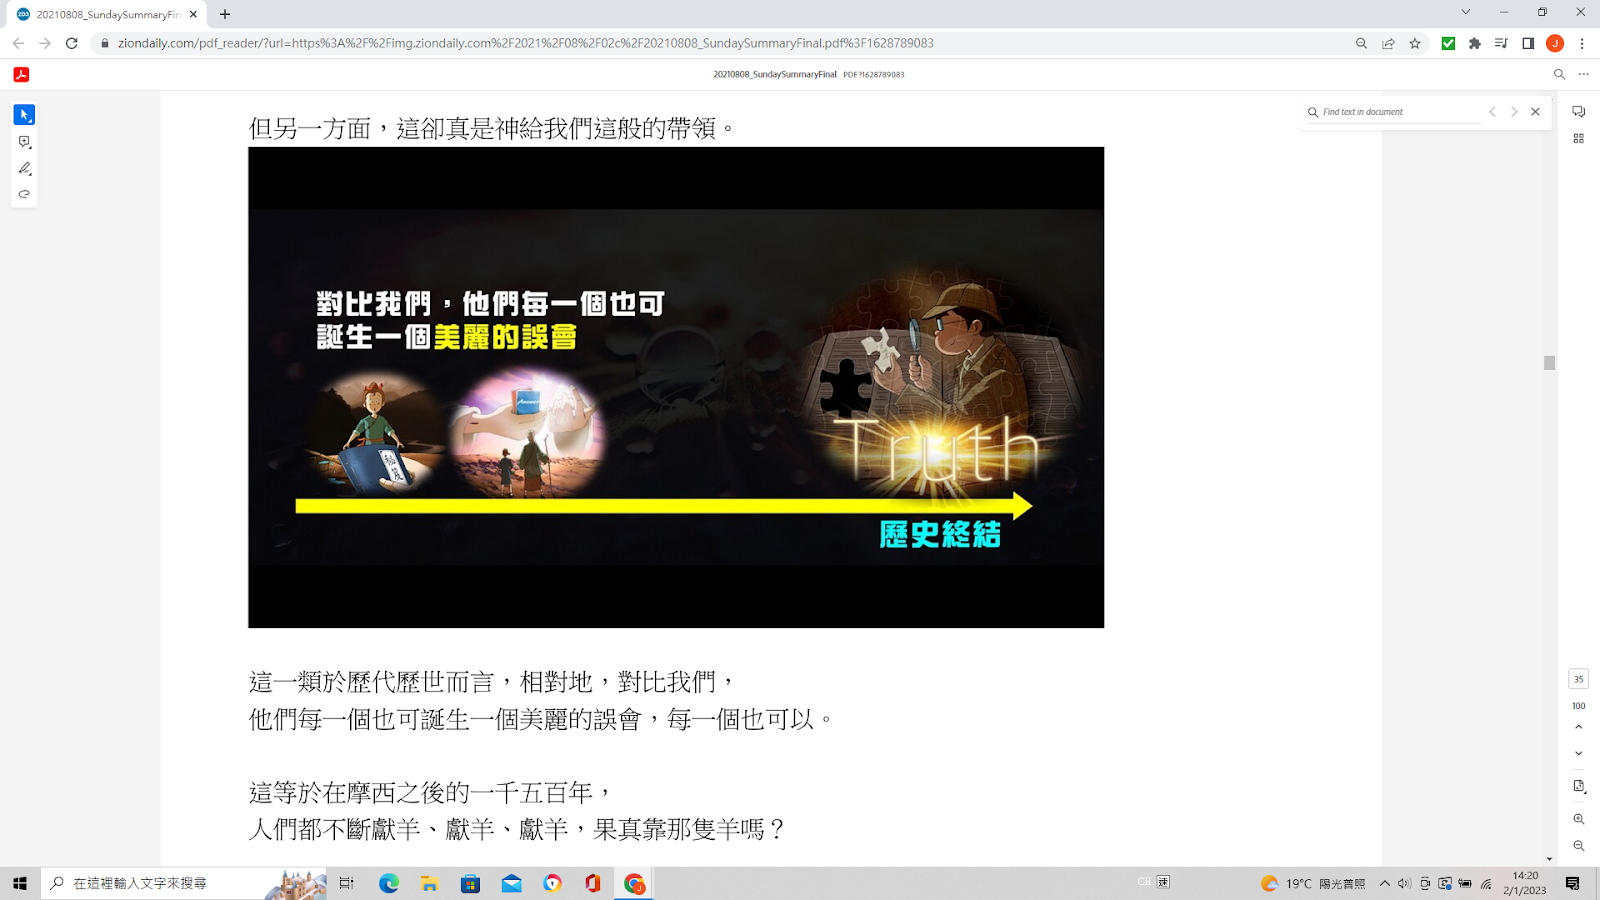This screenshot has height=900, width=1600.
Task: Go to previous search result arrow
Action: pyautogui.click(x=1492, y=112)
